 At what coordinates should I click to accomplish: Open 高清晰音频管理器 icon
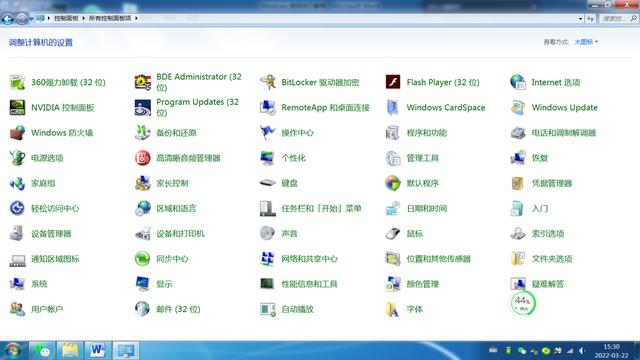143,158
